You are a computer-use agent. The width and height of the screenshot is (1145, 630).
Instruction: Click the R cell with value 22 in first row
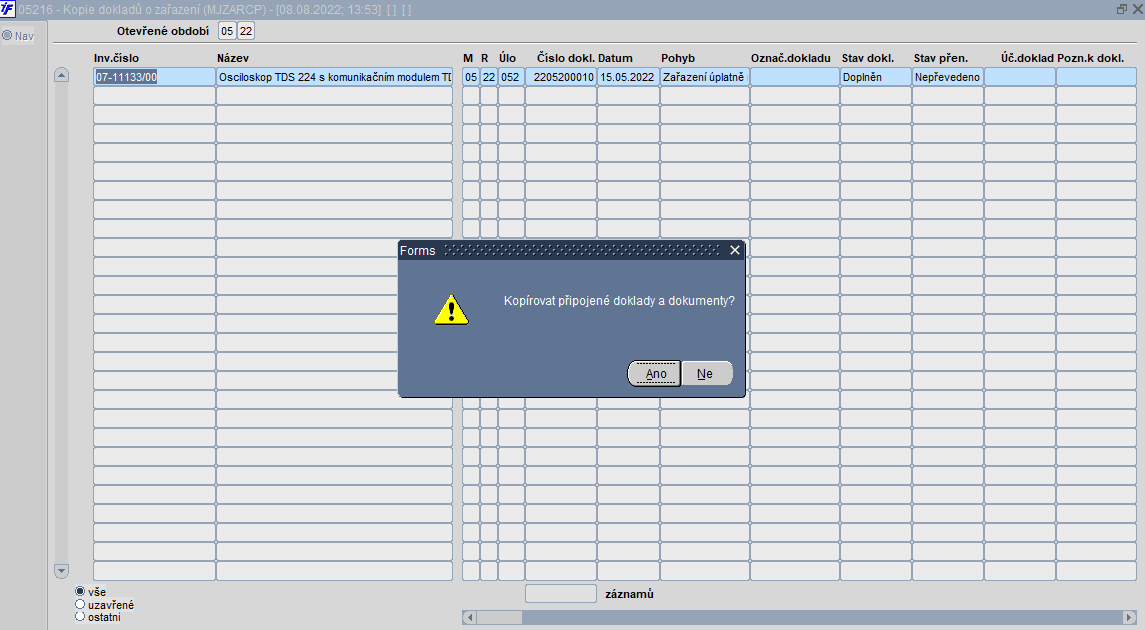[489, 77]
